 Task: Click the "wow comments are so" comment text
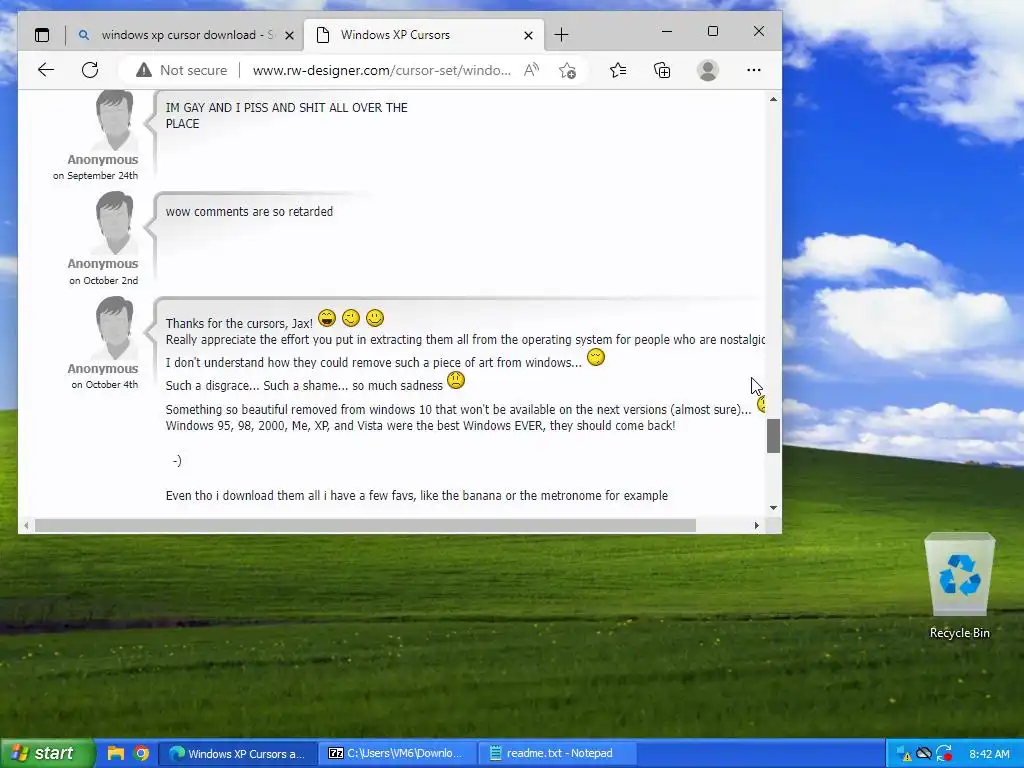tap(249, 212)
